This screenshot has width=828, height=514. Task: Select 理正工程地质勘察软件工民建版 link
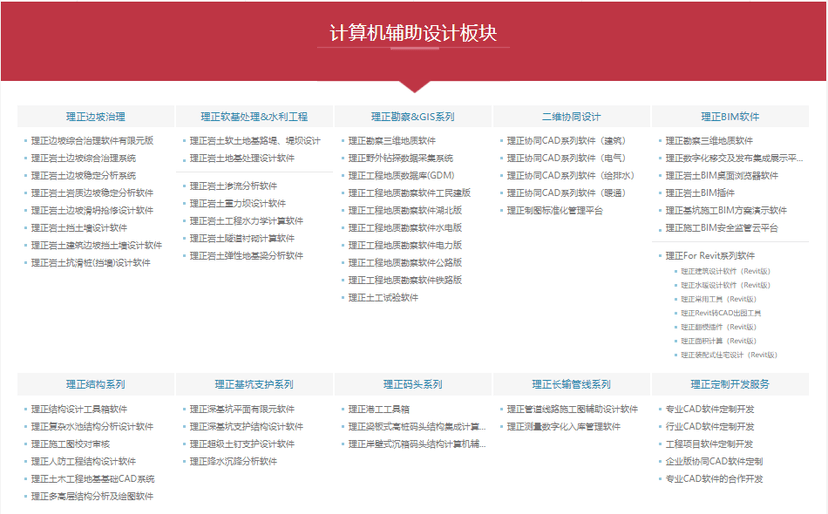click(x=410, y=193)
